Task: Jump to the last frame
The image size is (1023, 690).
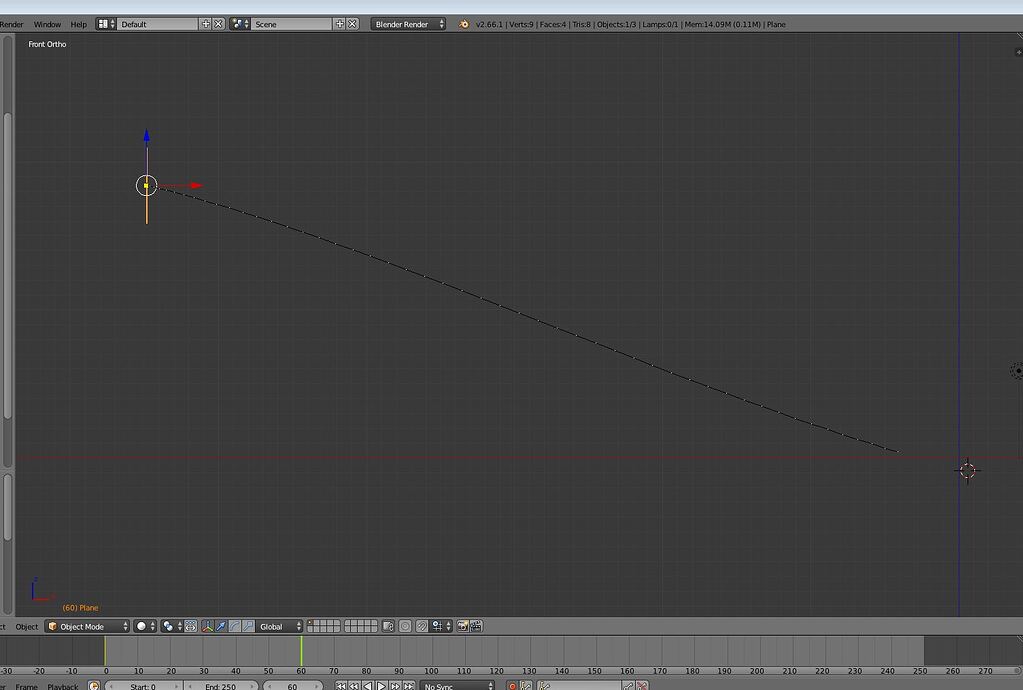Action: tap(408, 686)
